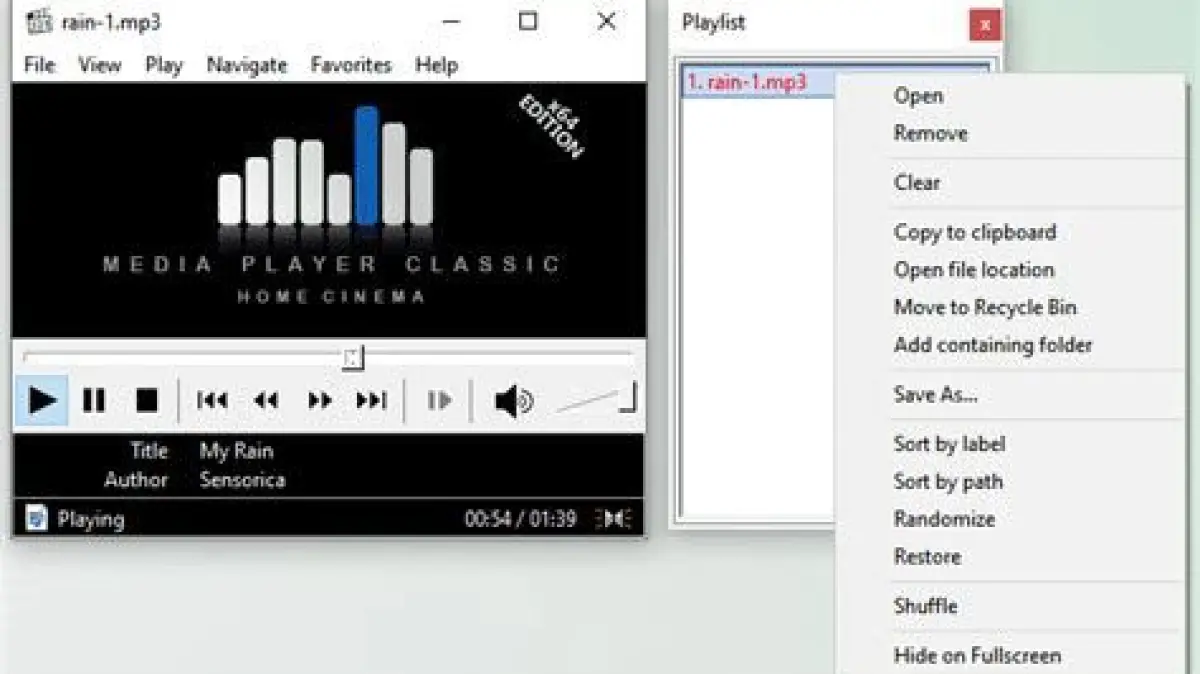Toggle Hide on Fullscreen option
The height and width of the screenshot is (674, 1200).
976,656
